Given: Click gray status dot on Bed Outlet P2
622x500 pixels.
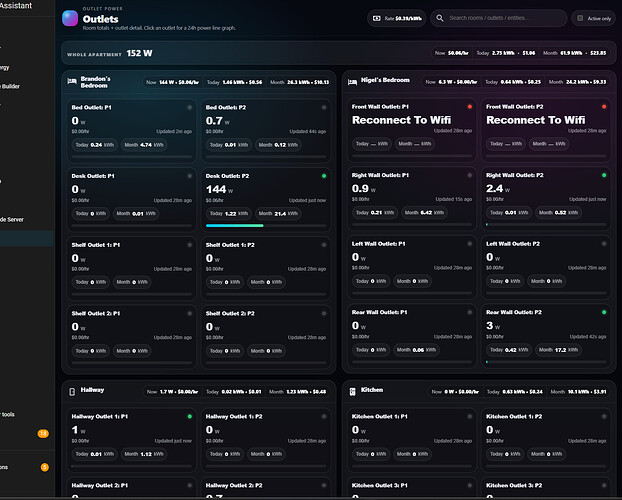Looking at the screenshot, I should [x=324, y=107].
